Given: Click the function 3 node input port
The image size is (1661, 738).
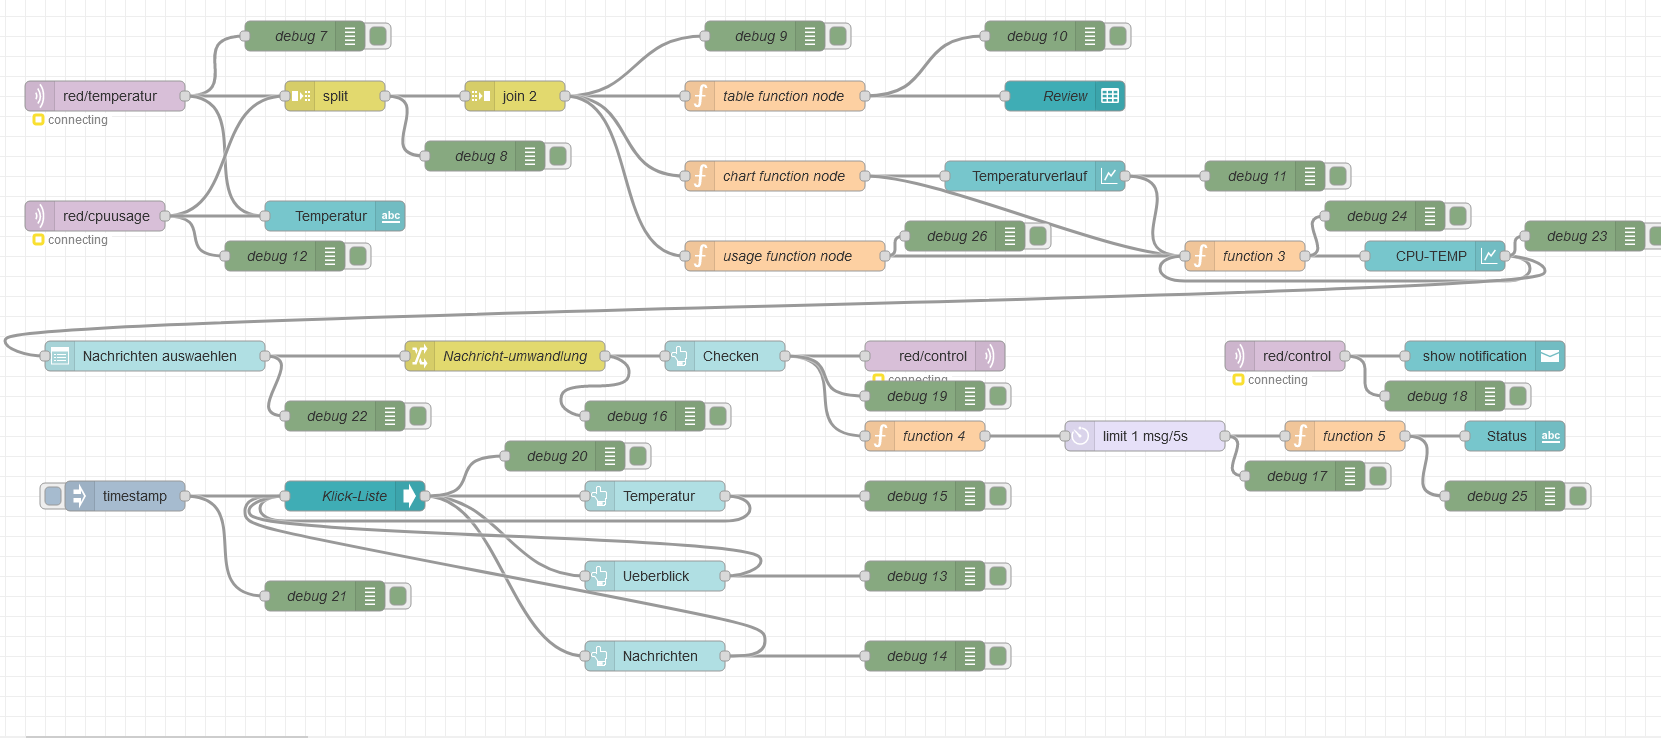Looking at the screenshot, I should (1185, 256).
